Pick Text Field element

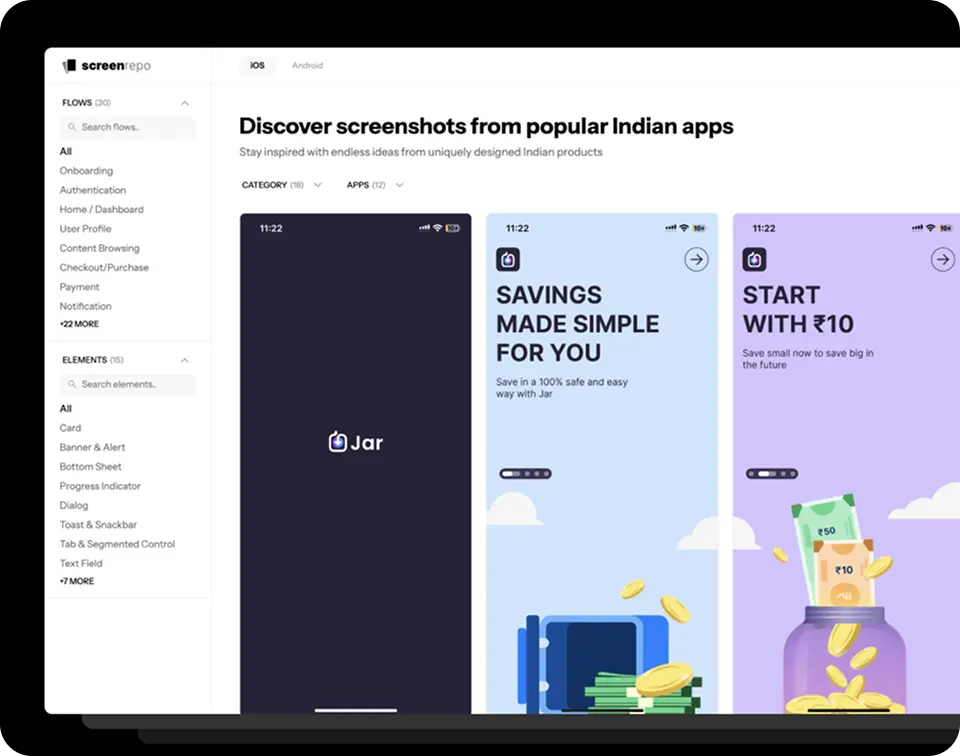click(x=81, y=563)
